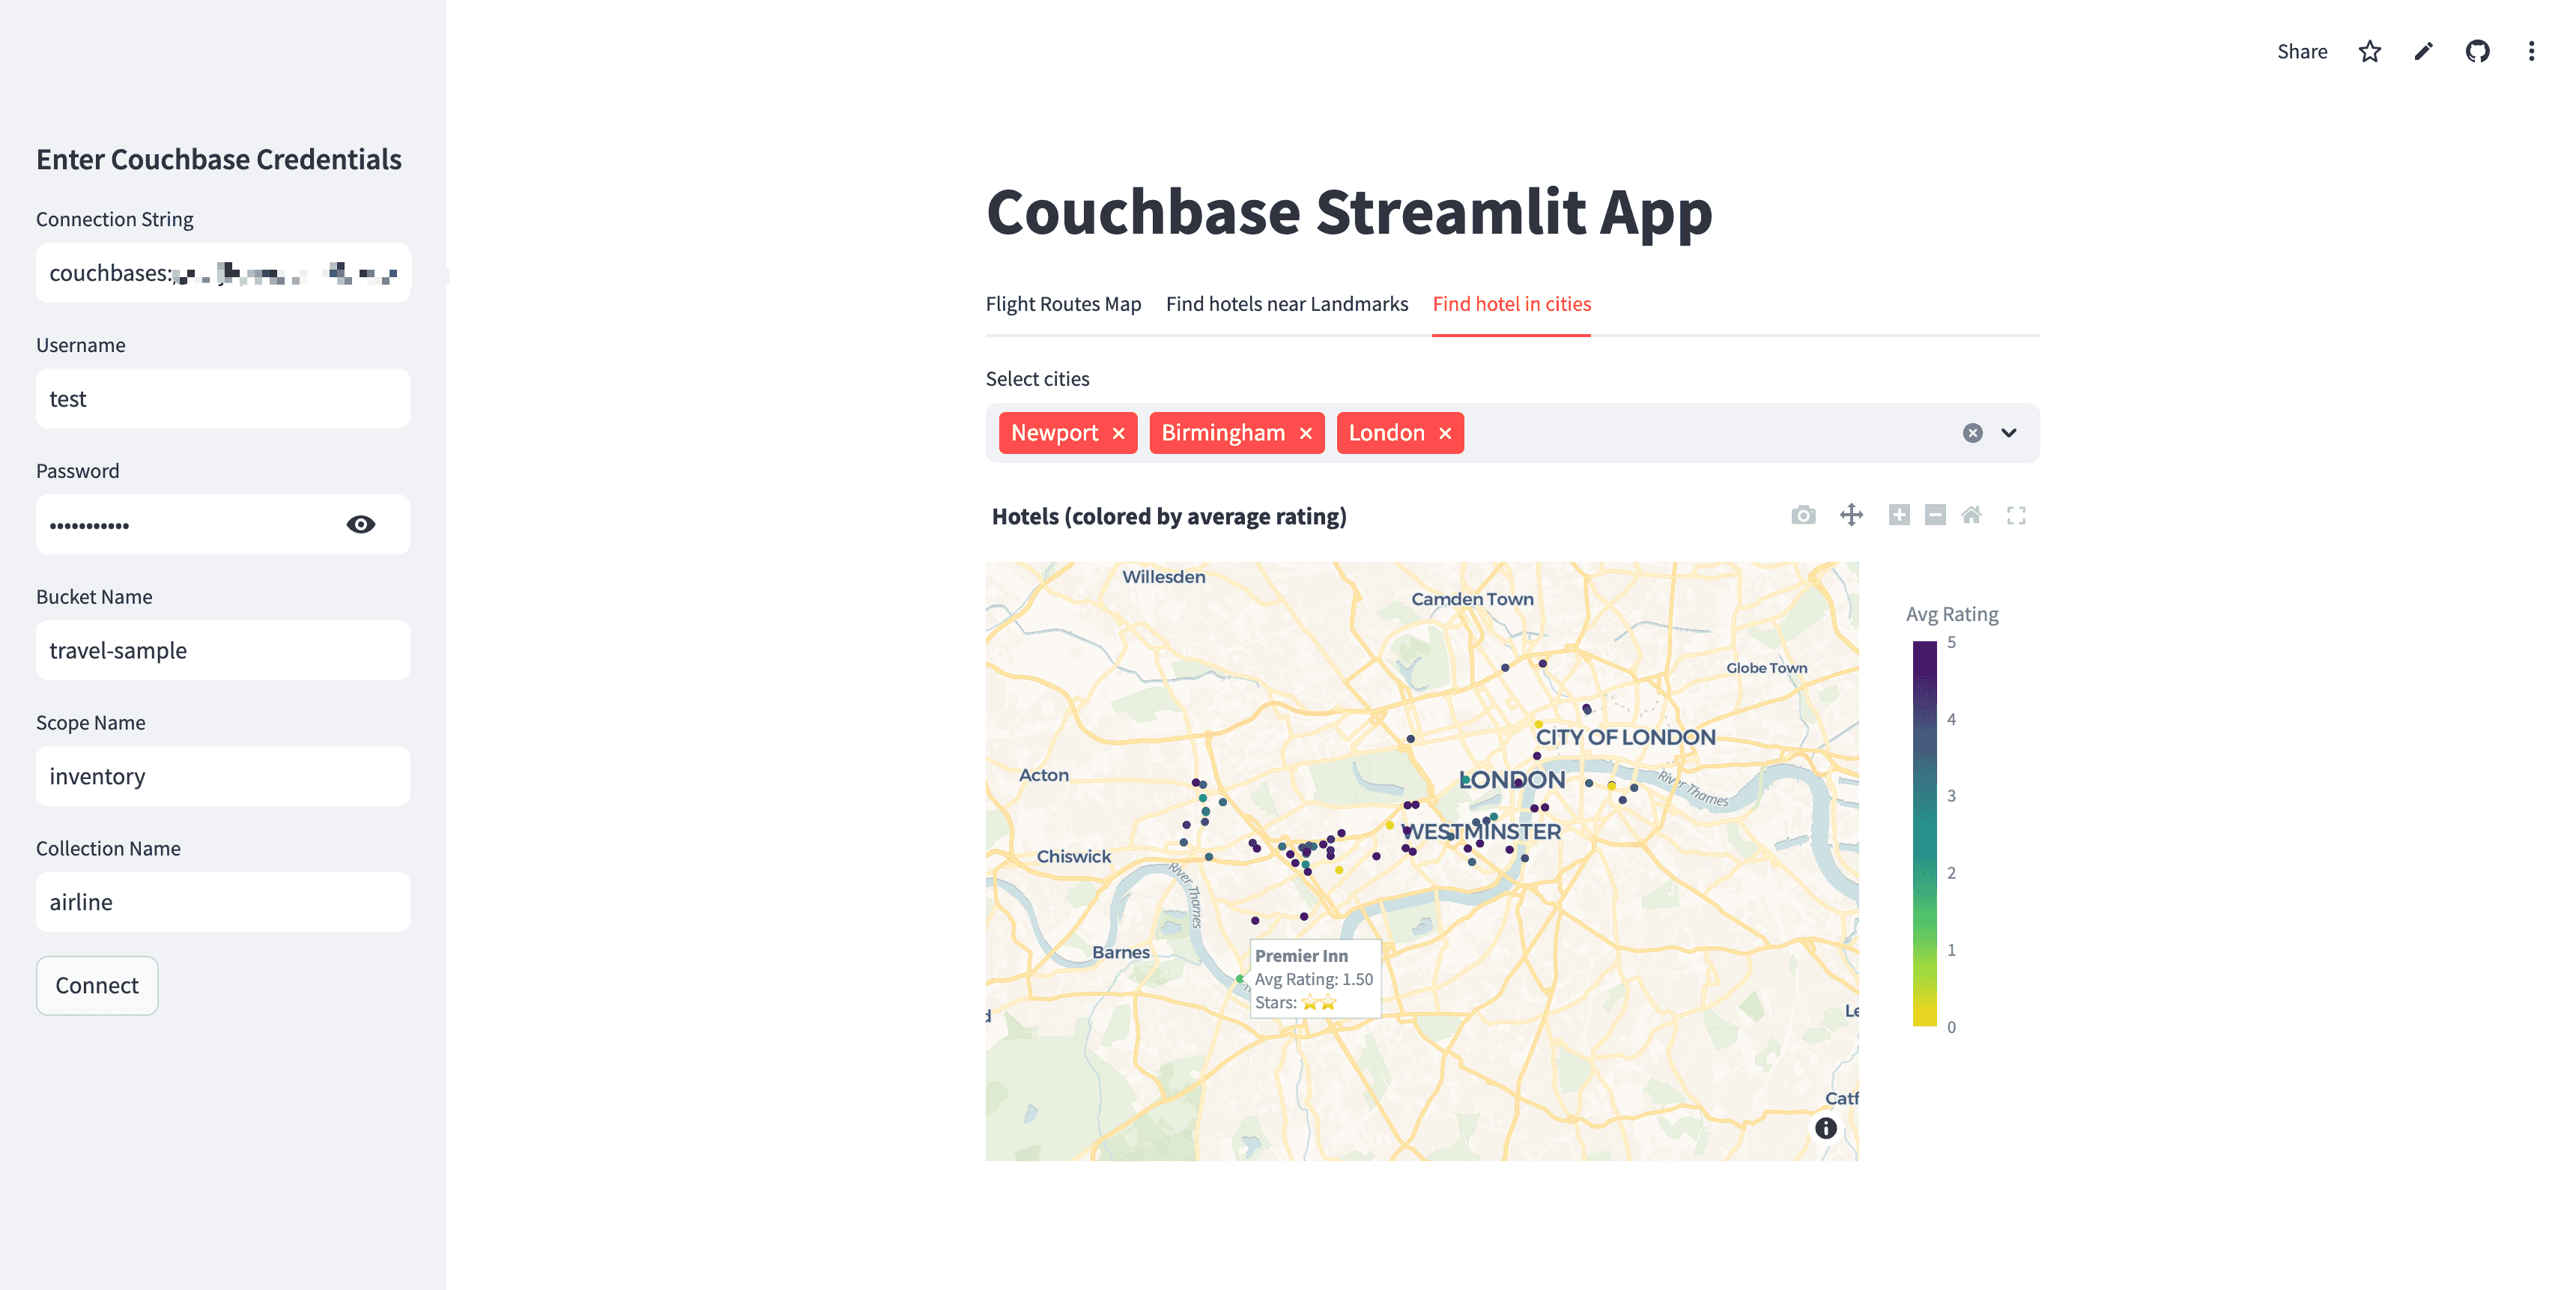Clear all selected cities

click(1972, 433)
